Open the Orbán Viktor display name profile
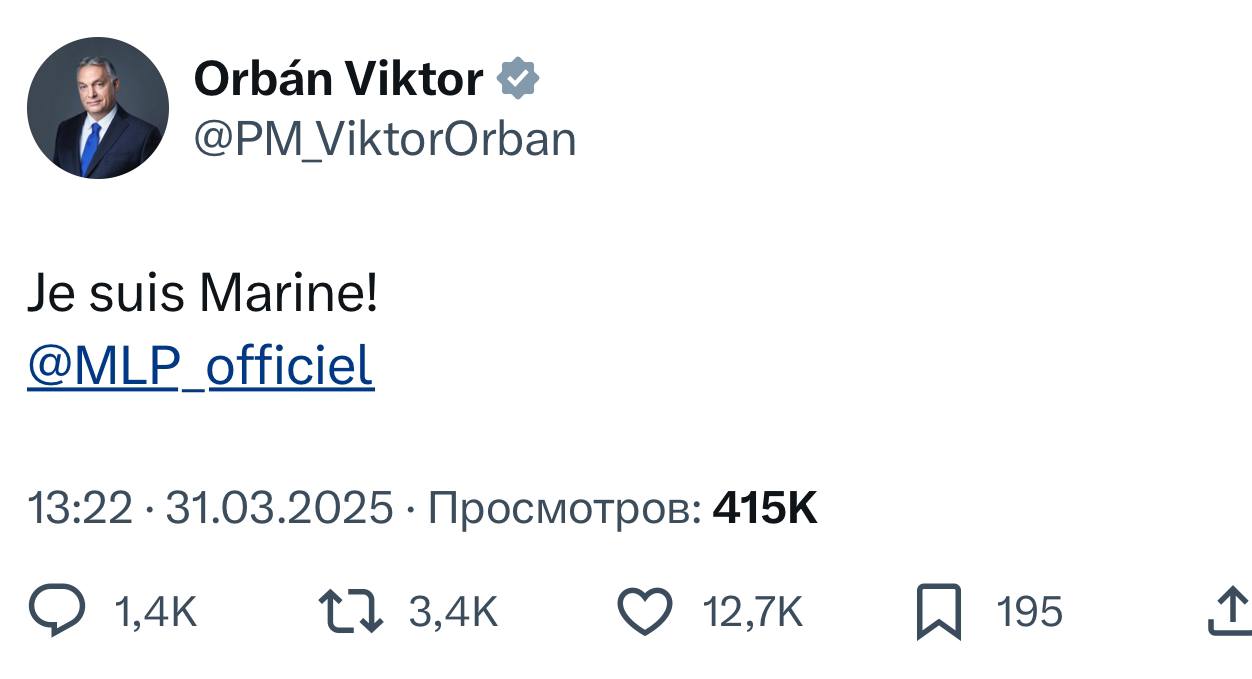This screenshot has height=679, width=1252. [x=338, y=79]
